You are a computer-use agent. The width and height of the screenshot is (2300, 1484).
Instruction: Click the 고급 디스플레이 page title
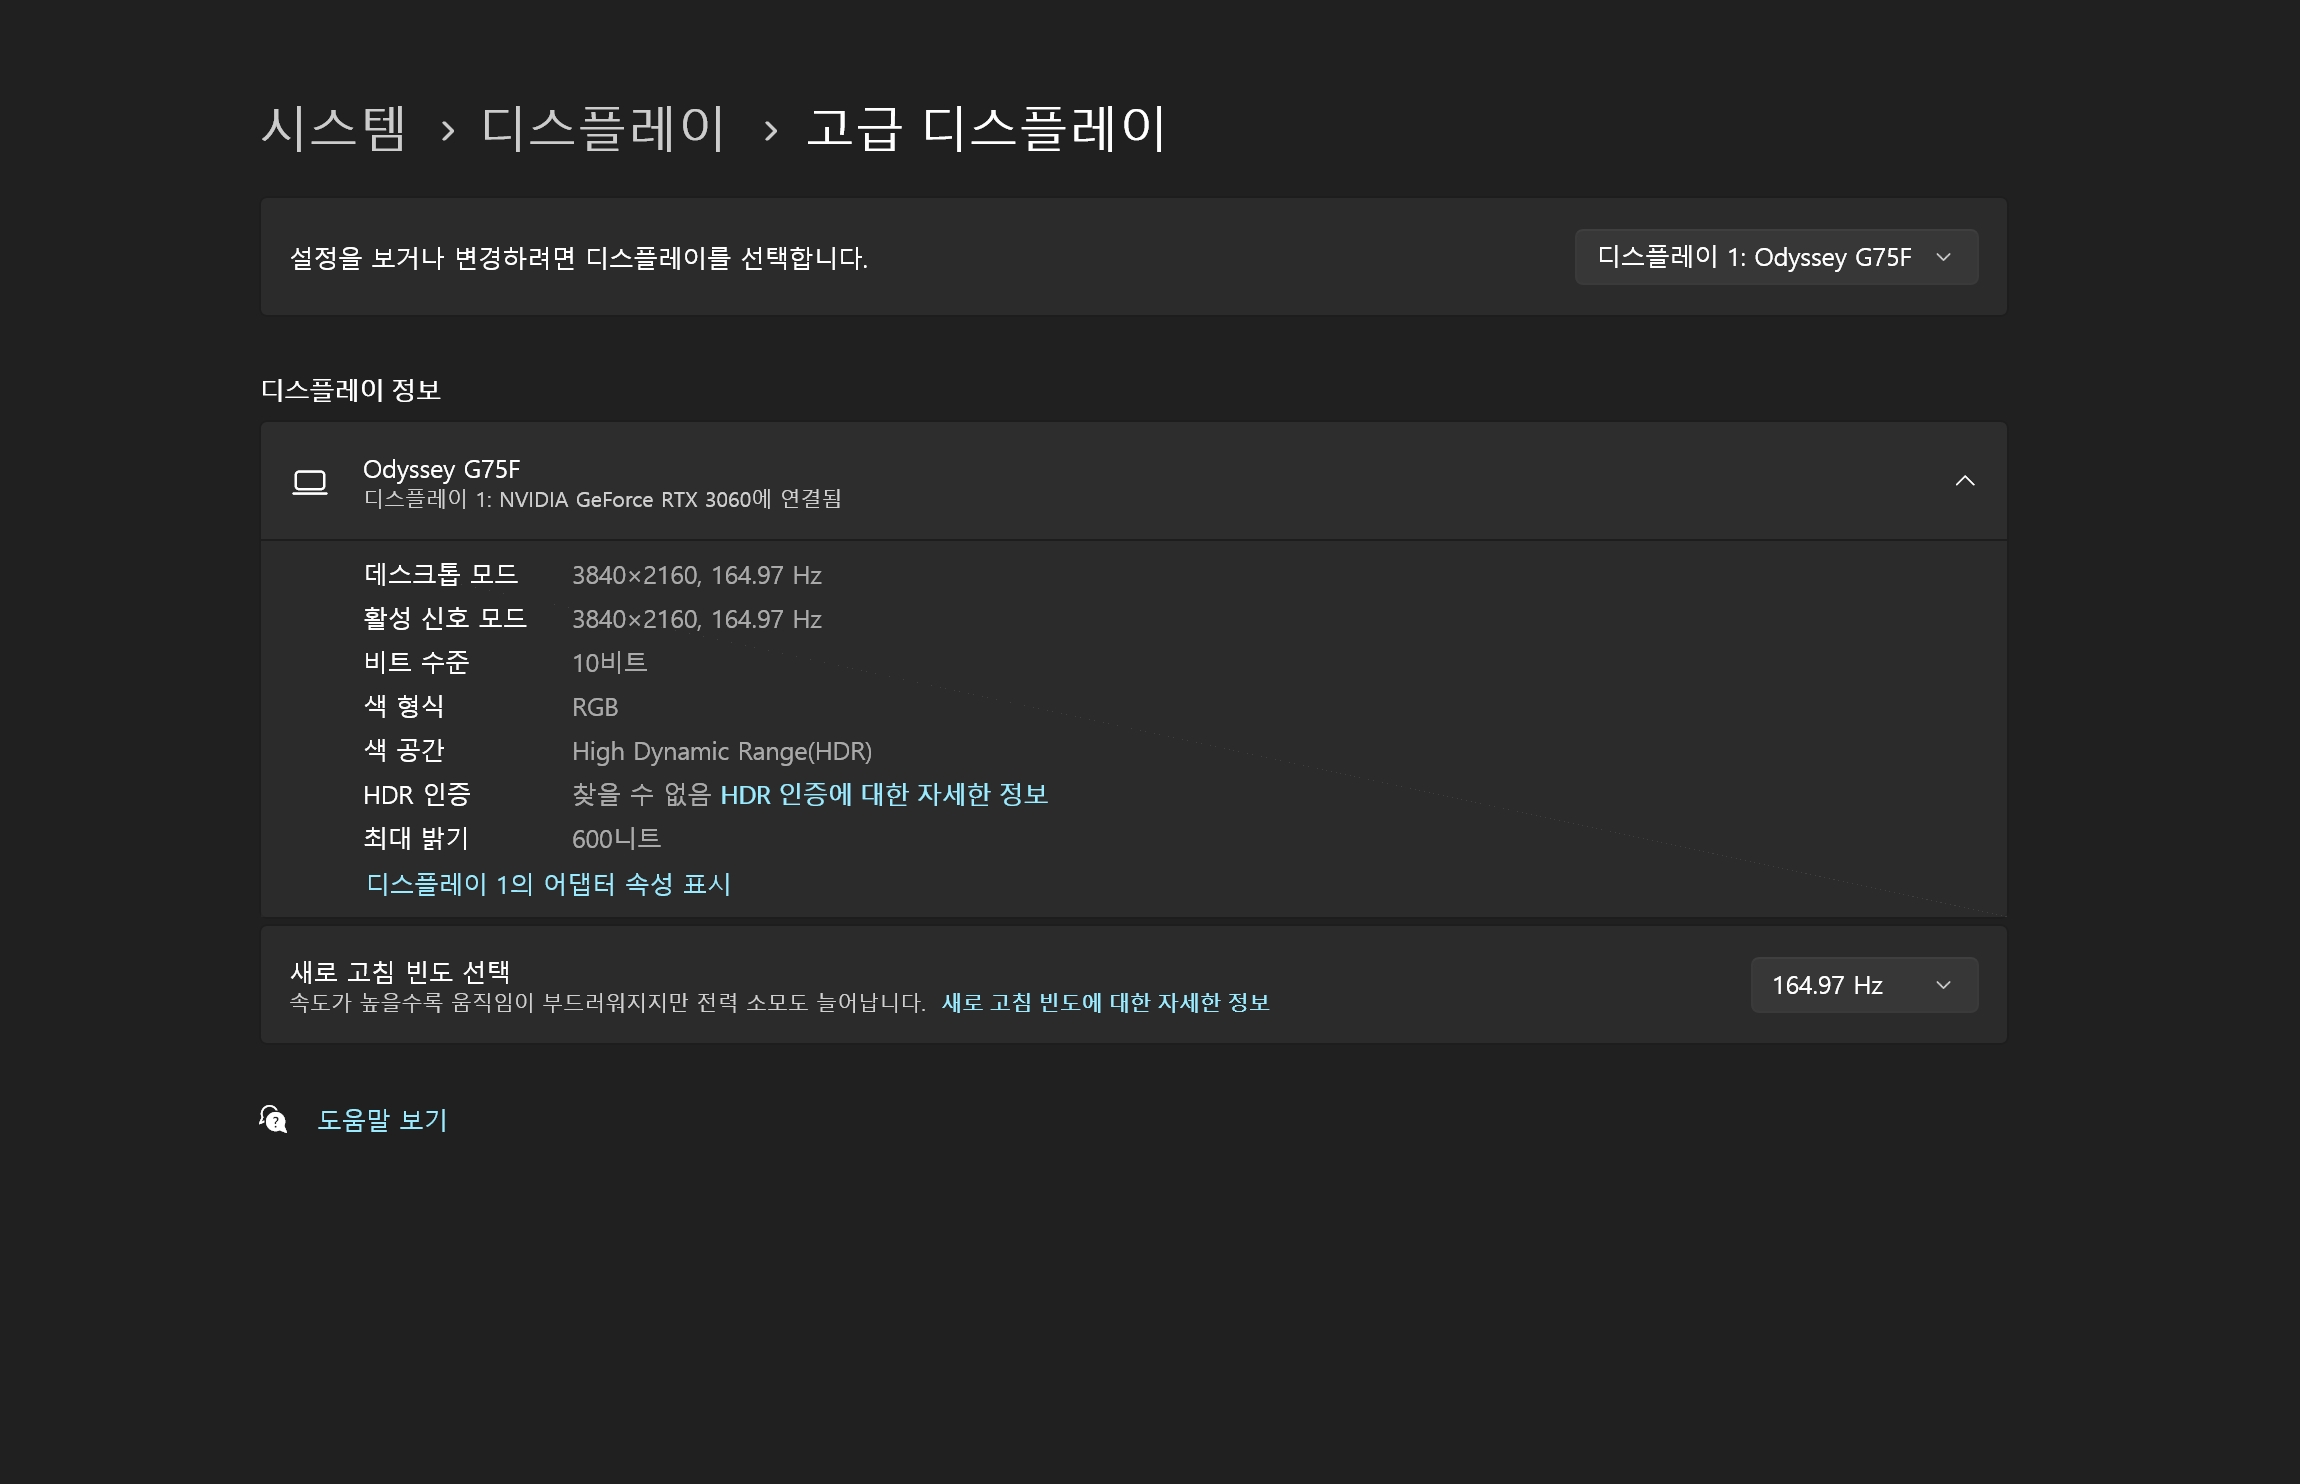[986, 129]
